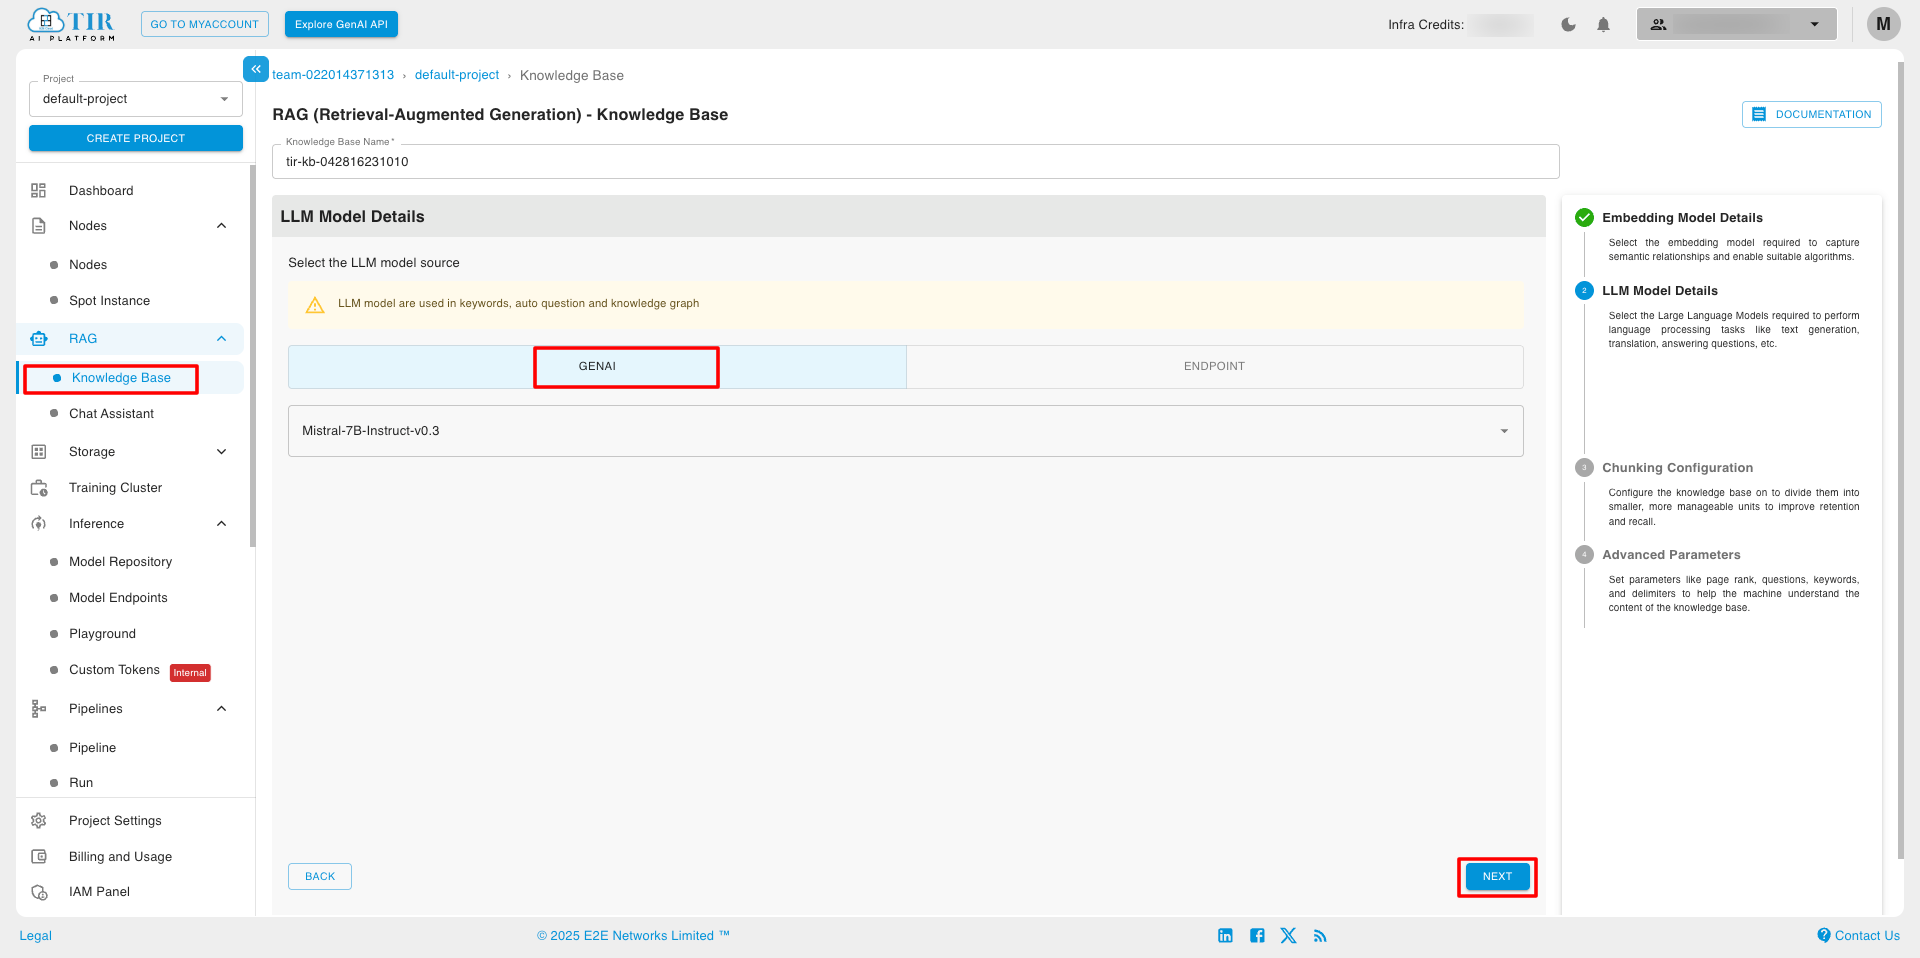Collapse the Pipelines section chevron
Screen dimensions: 1920x958
(x=221, y=709)
